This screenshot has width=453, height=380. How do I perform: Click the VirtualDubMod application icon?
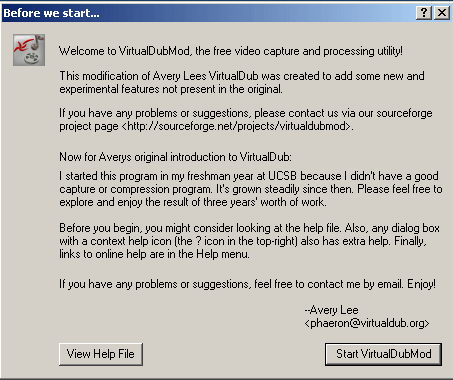point(29,50)
